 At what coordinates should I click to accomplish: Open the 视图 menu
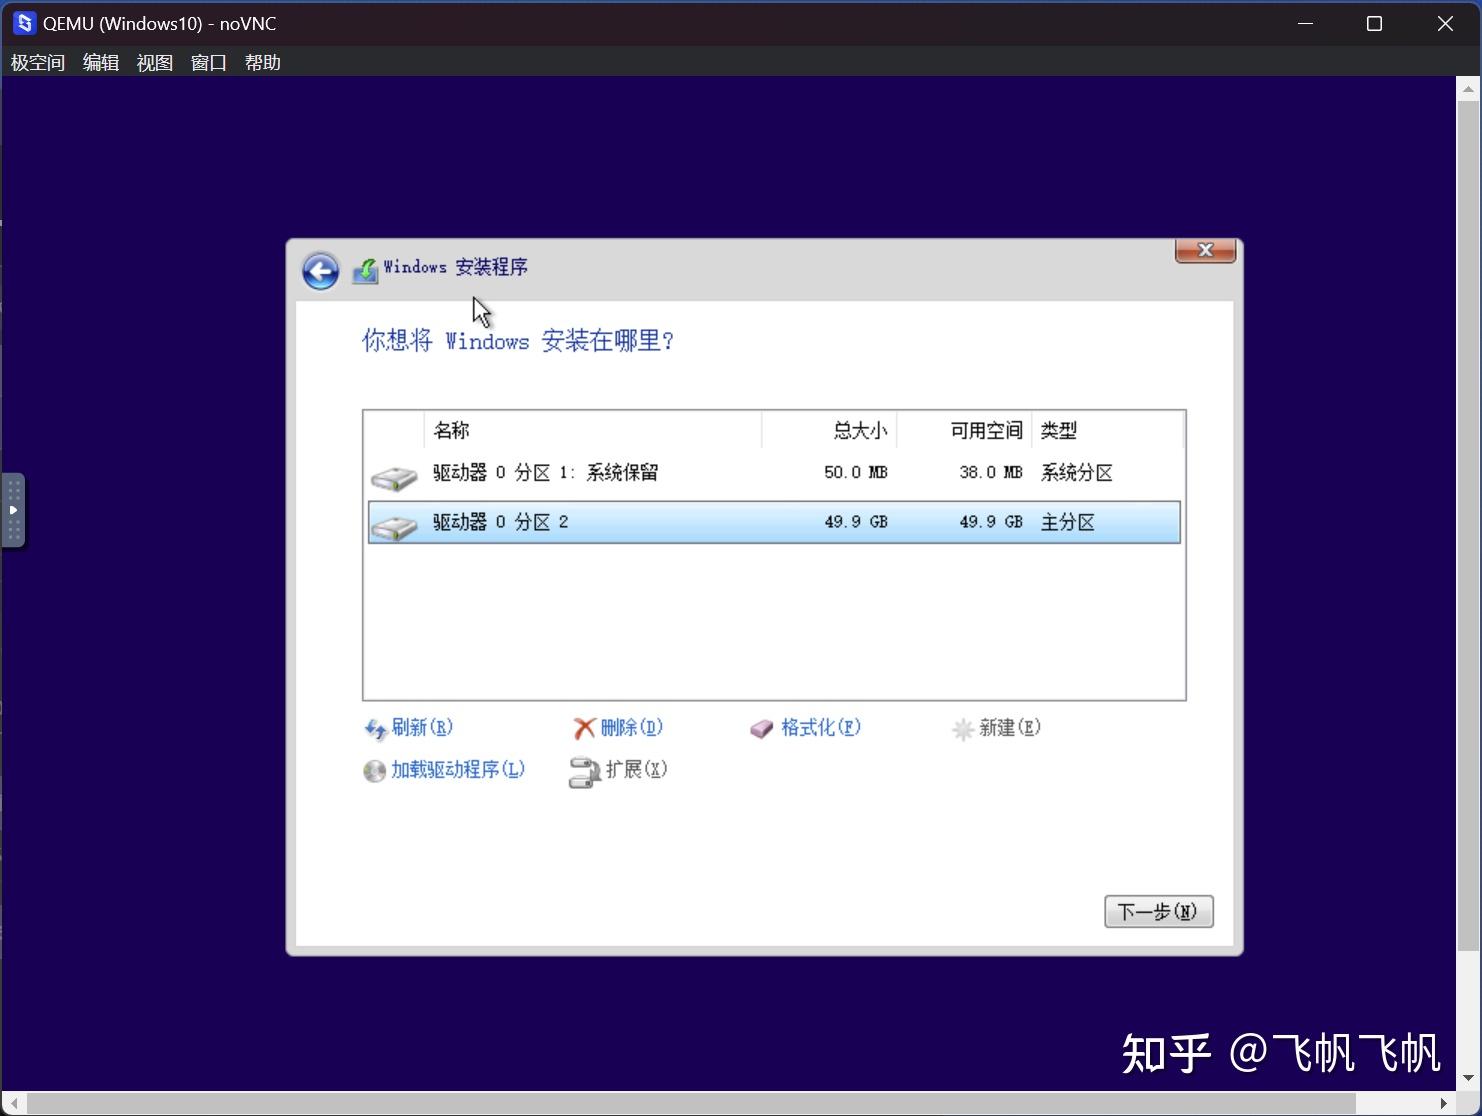tap(154, 62)
